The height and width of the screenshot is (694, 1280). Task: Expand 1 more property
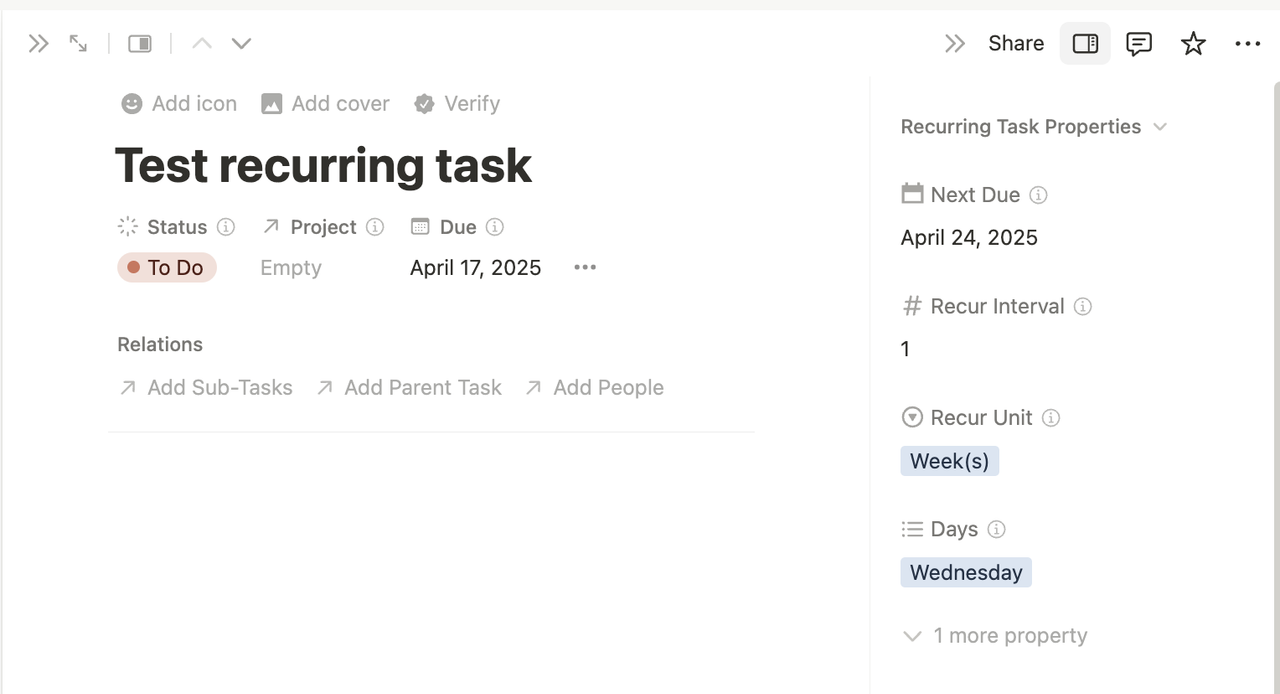point(995,636)
